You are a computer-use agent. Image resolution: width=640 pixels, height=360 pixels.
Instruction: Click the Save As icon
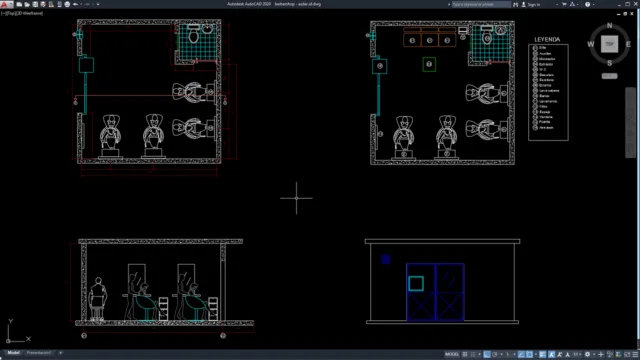43,4
